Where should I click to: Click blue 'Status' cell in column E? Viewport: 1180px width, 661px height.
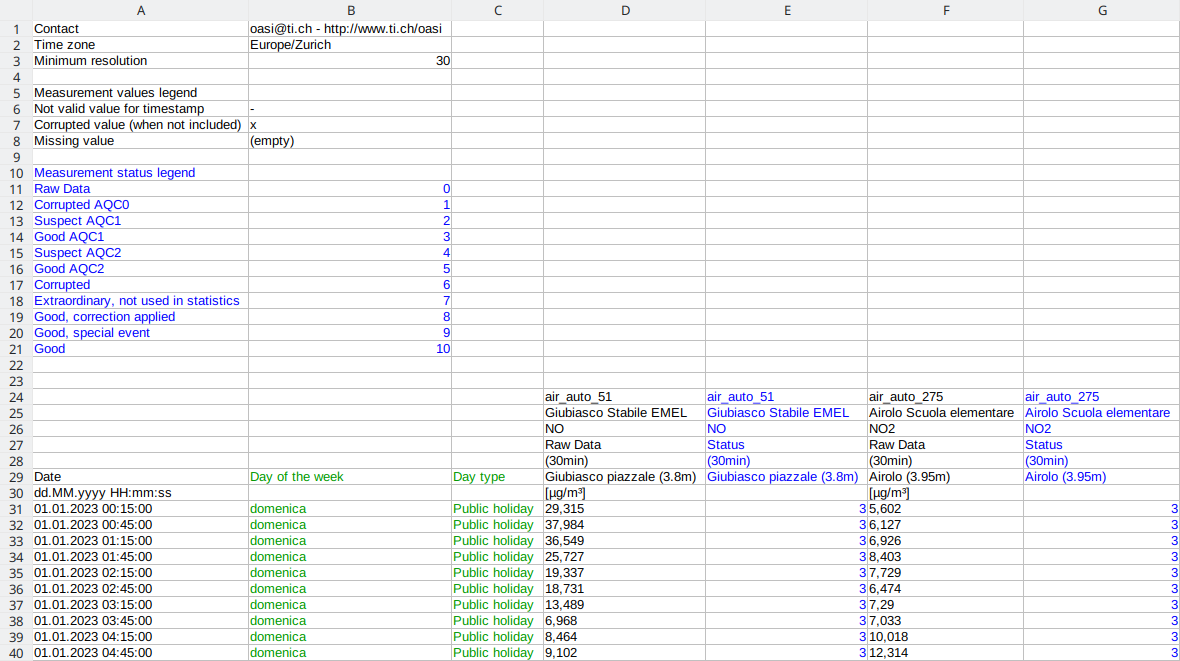point(786,444)
